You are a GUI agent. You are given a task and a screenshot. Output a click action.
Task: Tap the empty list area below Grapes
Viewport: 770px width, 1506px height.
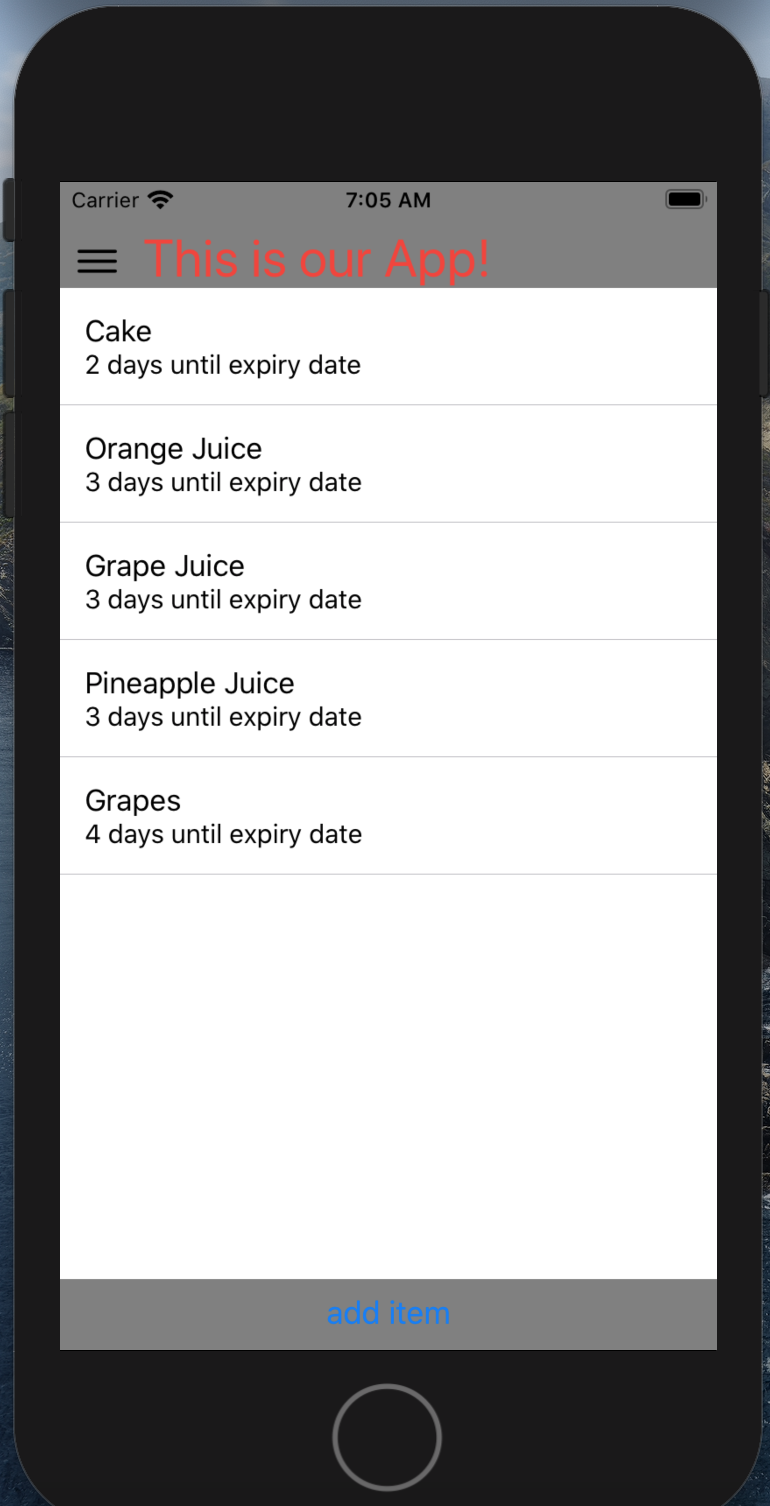click(388, 1076)
